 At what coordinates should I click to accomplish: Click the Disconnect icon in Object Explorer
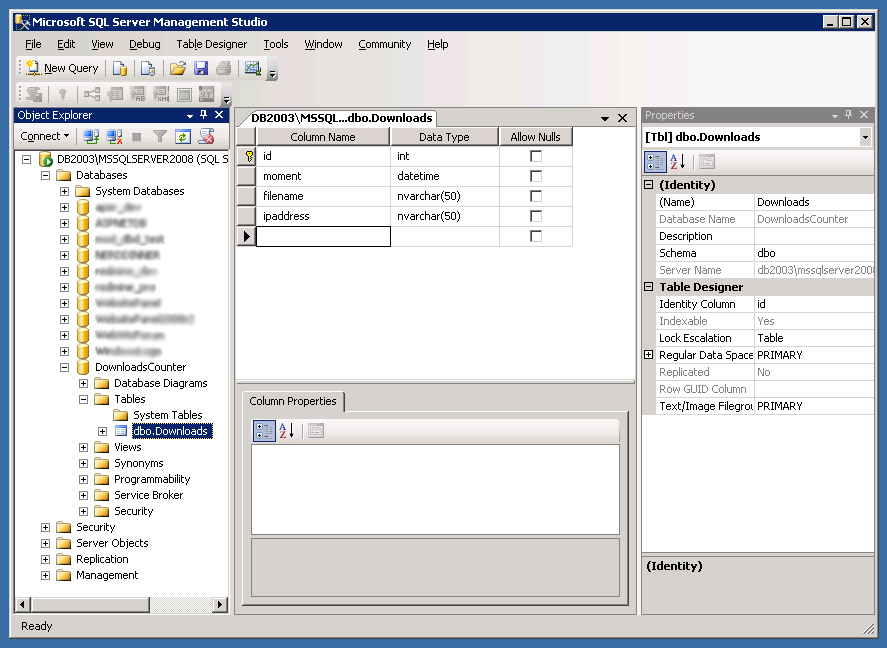pos(114,136)
